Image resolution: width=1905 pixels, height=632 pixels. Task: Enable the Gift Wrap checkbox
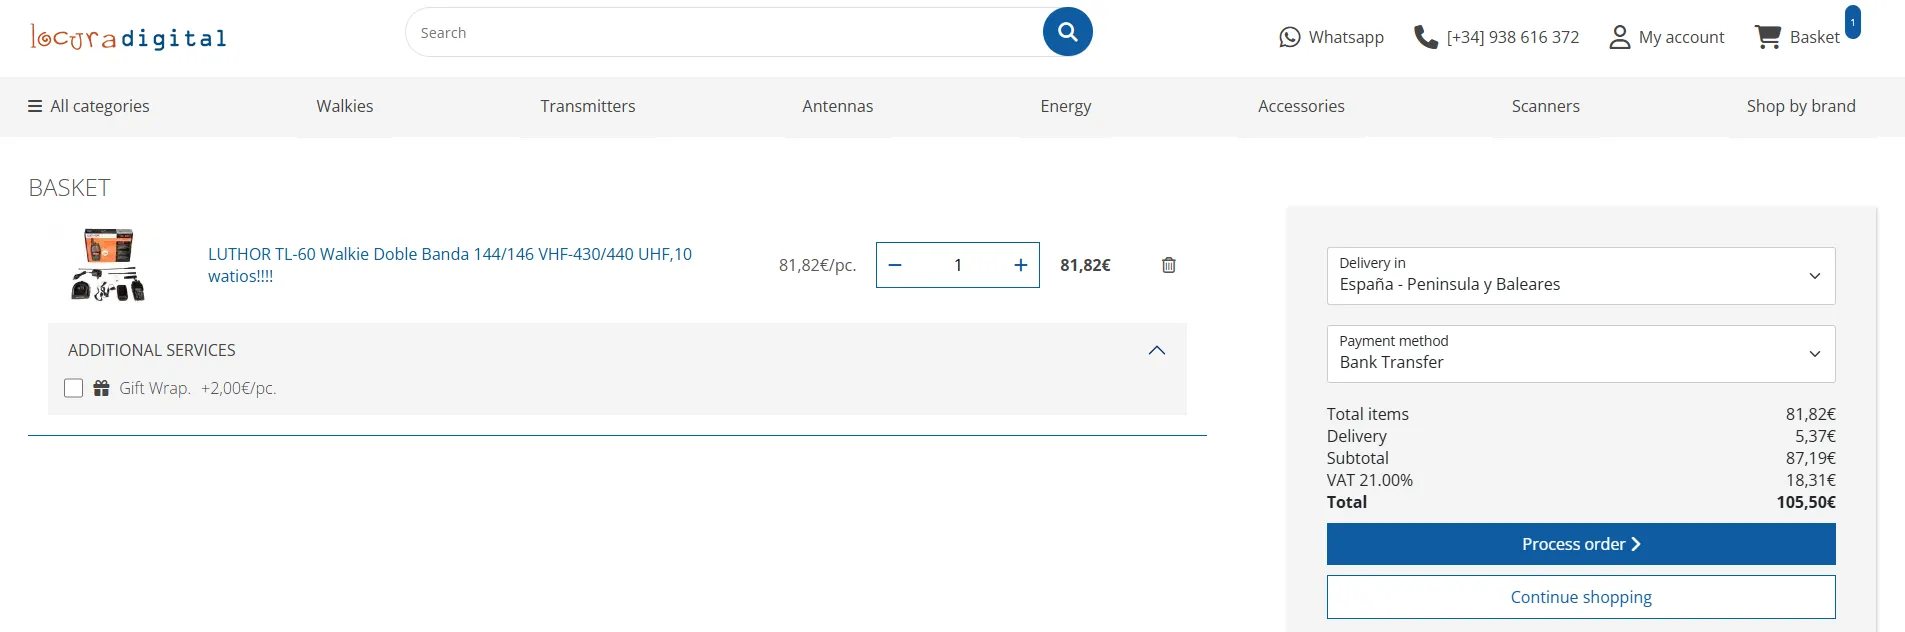point(73,388)
